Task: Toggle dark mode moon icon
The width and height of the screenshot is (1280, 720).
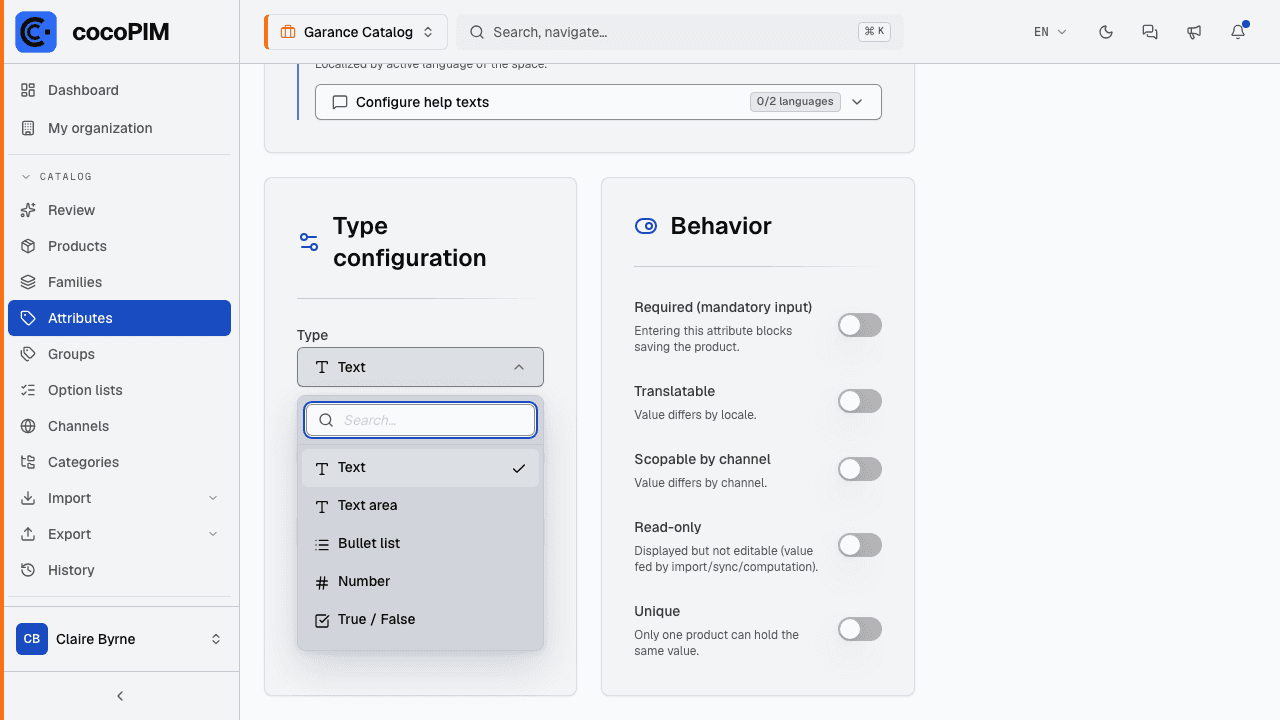Action: [1106, 32]
